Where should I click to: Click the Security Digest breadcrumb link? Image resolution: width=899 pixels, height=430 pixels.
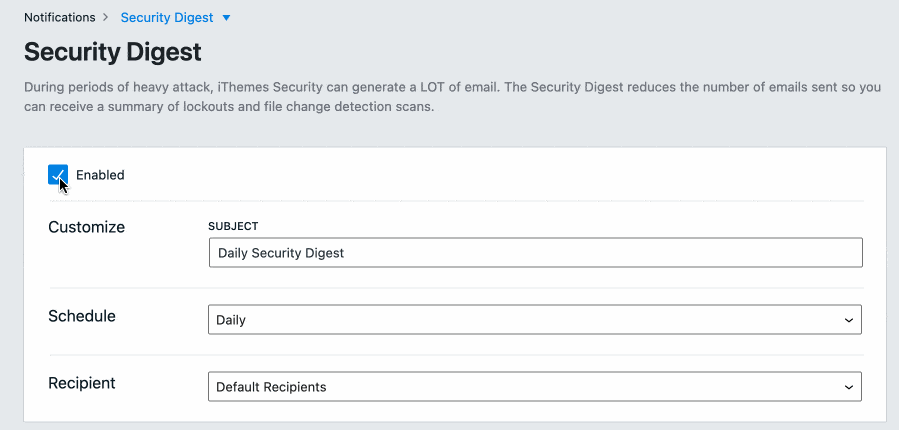point(166,17)
